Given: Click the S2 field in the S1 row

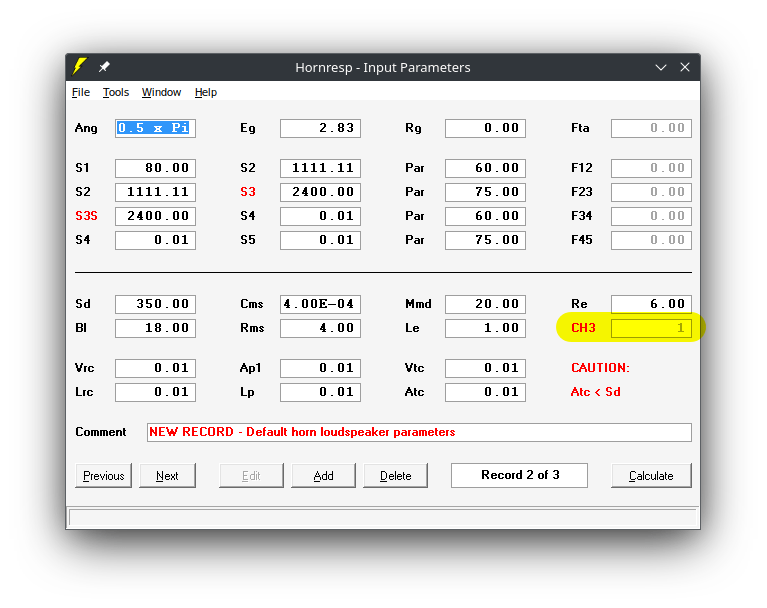Looking at the screenshot, I should point(320,168).
